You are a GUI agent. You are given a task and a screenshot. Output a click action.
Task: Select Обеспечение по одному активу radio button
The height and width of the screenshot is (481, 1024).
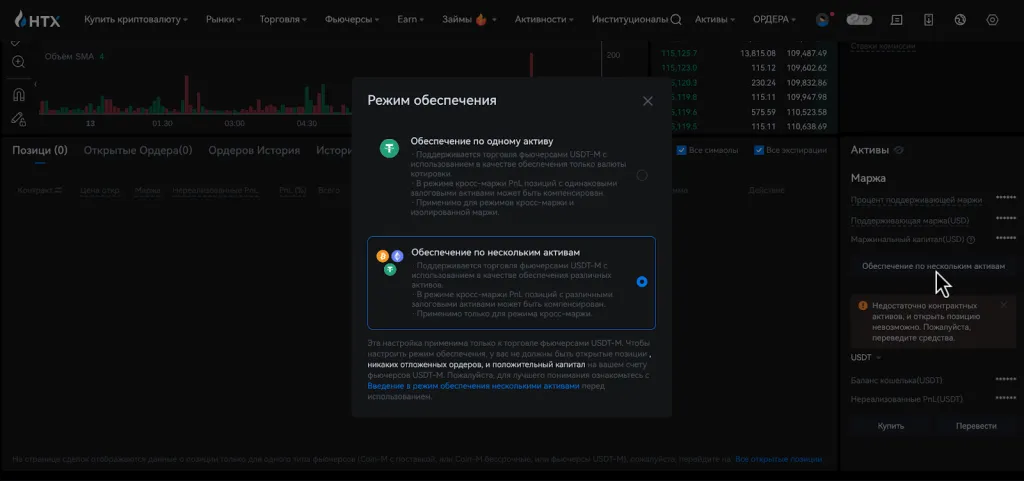click(x=642, y=175)
